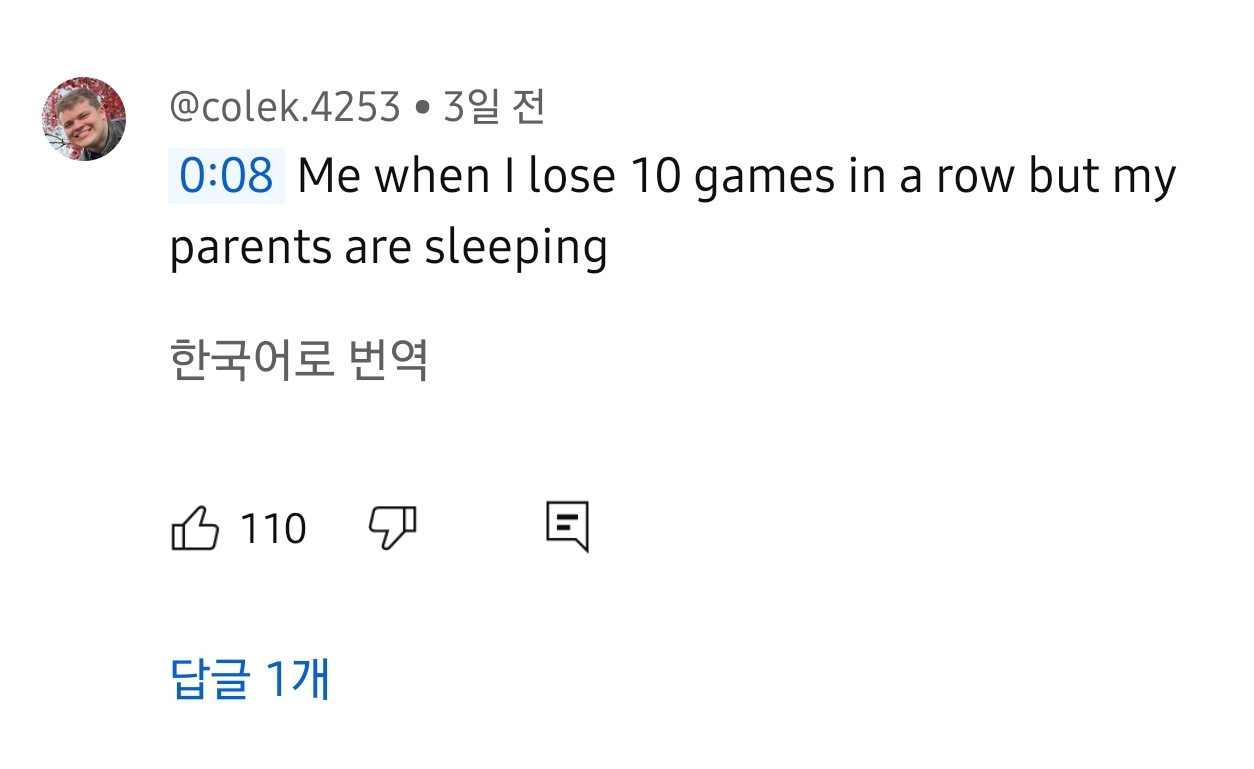Screen dimensions: 1254x769
Task: Click the 3일 전 comment date
Action: tap(494, 107)
